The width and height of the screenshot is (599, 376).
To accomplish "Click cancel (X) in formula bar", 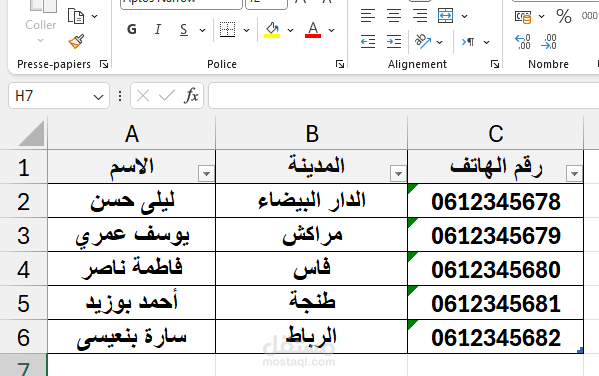I will pos(143,96).
